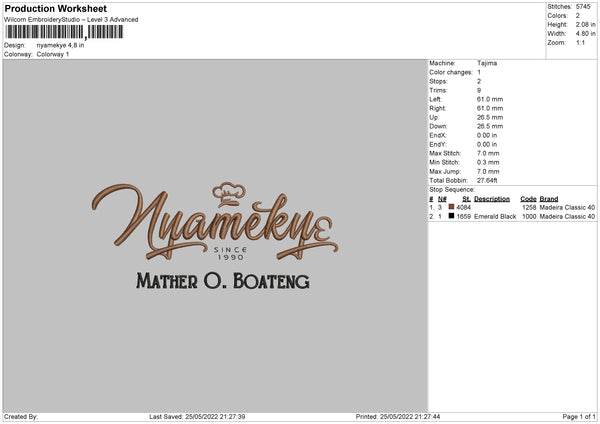
Task: Click the Brand column header
Action: point(549,199)
